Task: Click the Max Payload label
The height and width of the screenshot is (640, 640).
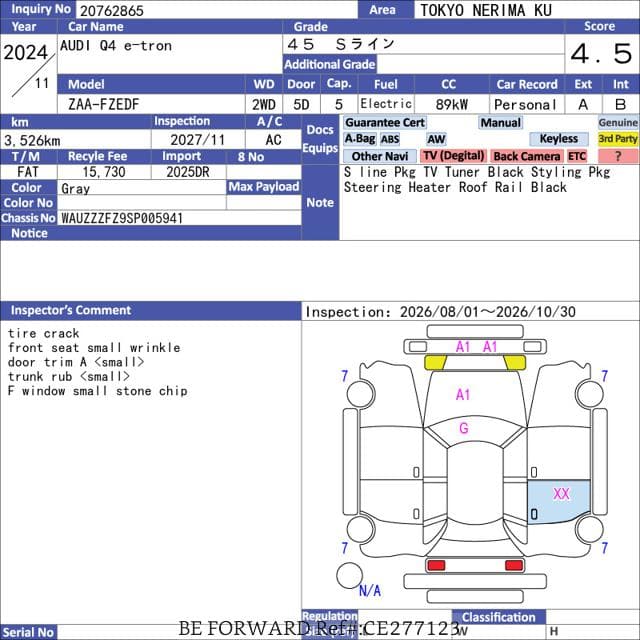Action: (264, 187)
